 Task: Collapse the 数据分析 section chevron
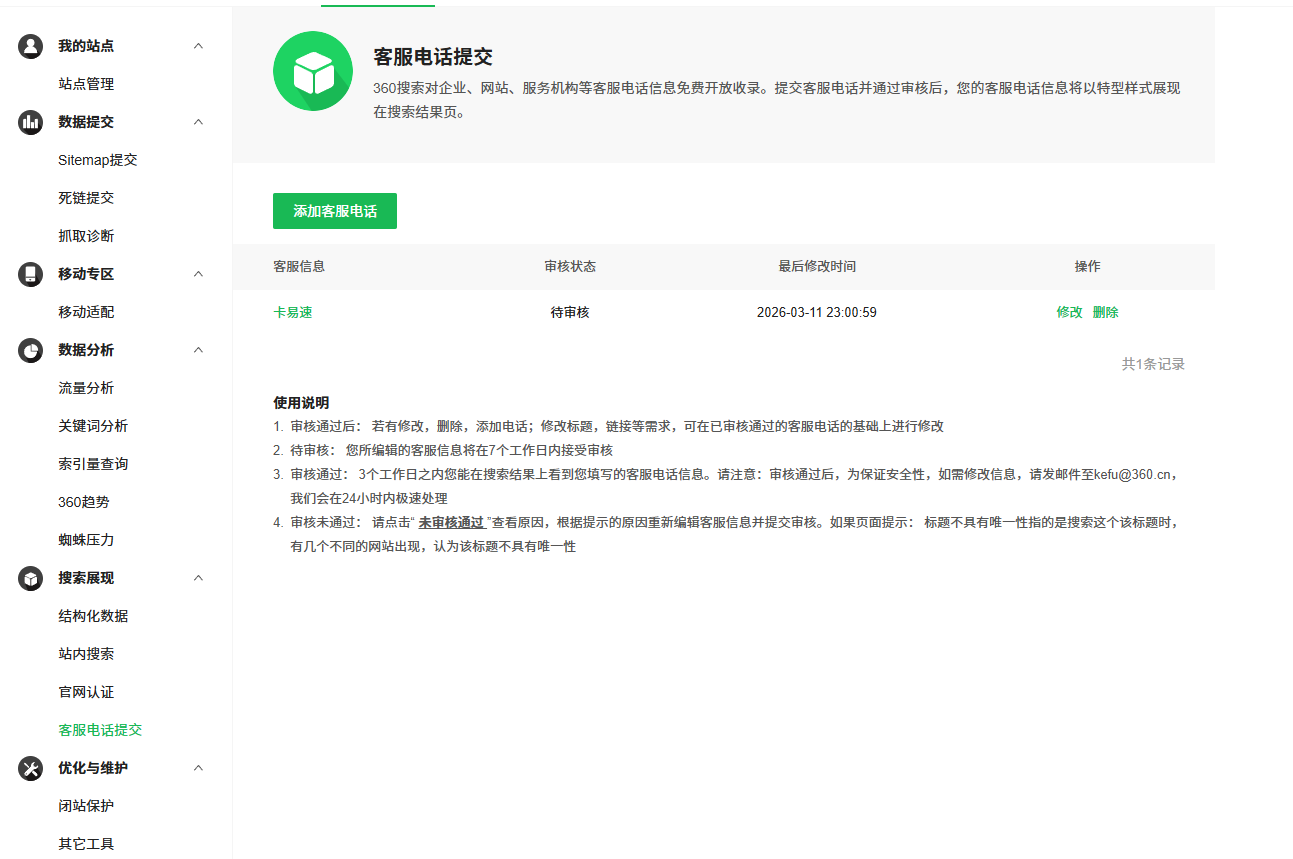click(x=198, y=350)
